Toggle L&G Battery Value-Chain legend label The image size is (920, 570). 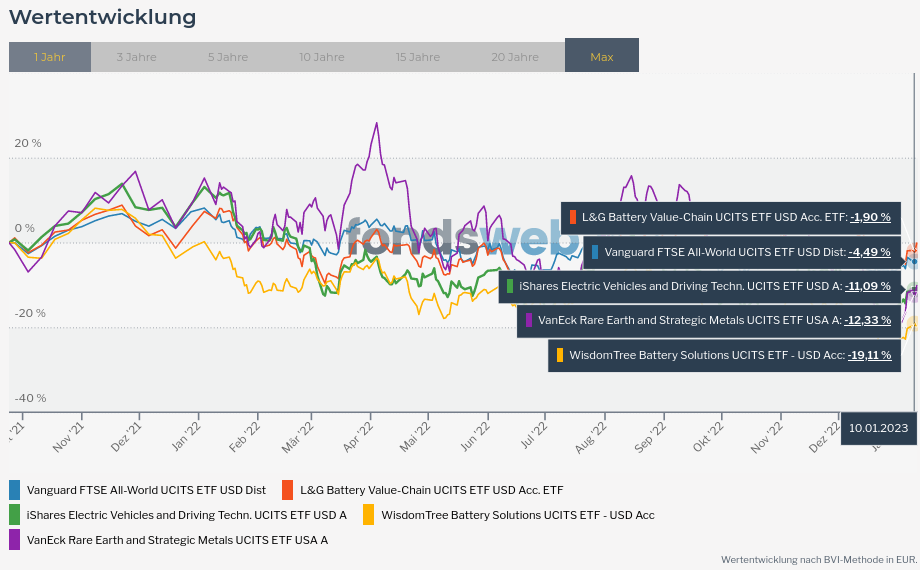click(431, 490)
